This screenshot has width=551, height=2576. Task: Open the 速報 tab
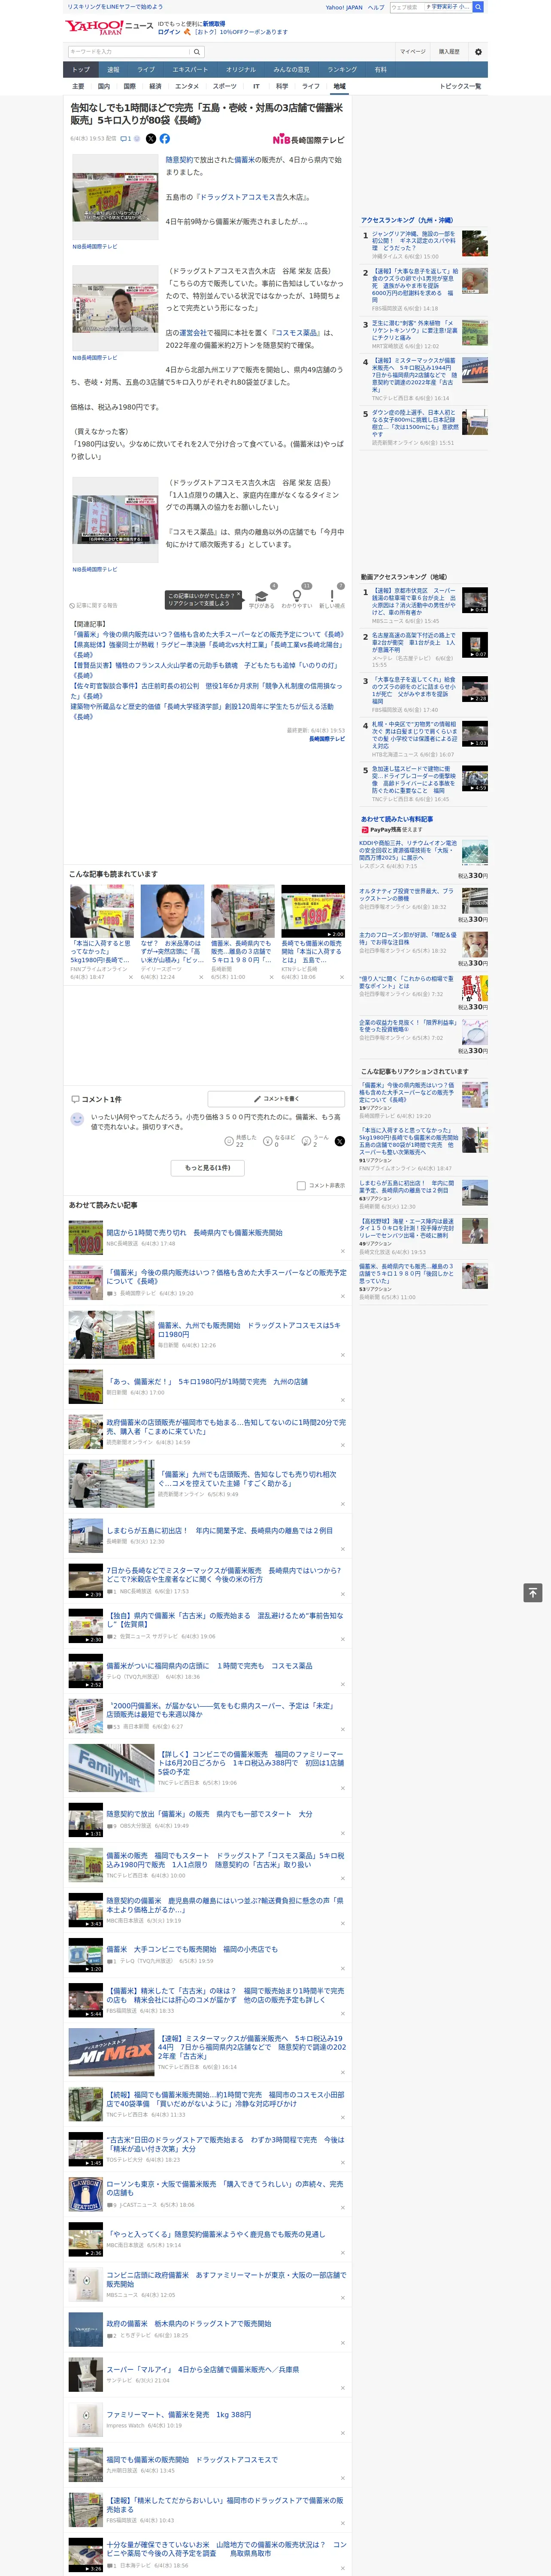[x=113, y=70]
